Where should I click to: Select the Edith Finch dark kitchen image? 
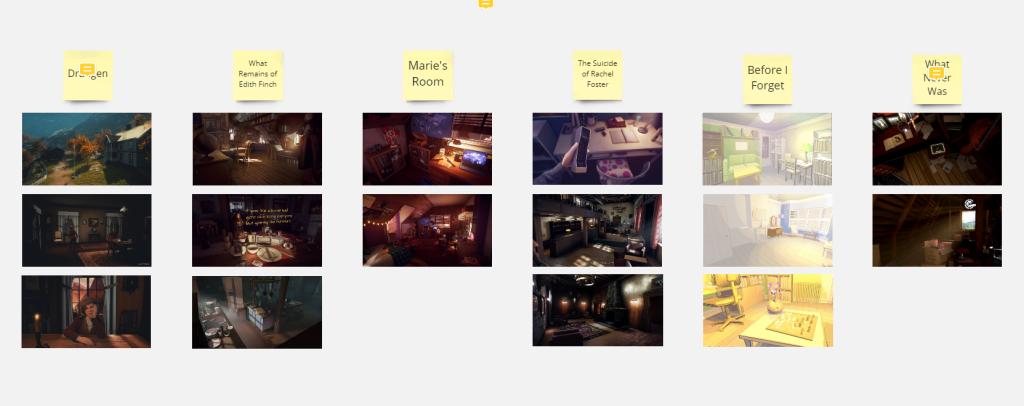click(257, 312)
